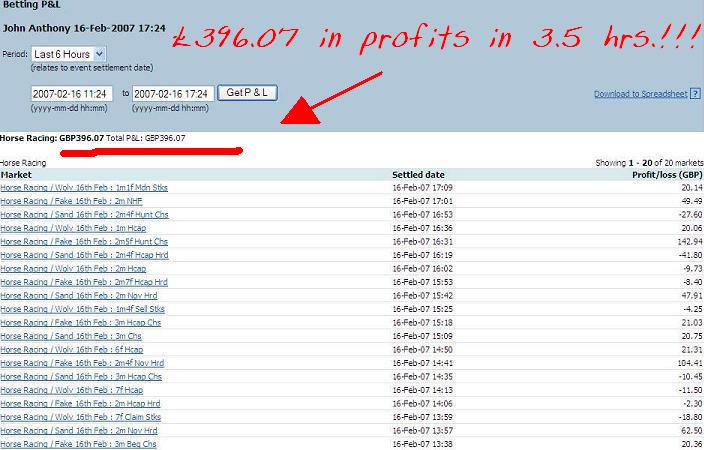This screenshot has width=704, height=450.
Task: Click the Horse Racing: GBP396.07 summary text
Action: [52, 138]
